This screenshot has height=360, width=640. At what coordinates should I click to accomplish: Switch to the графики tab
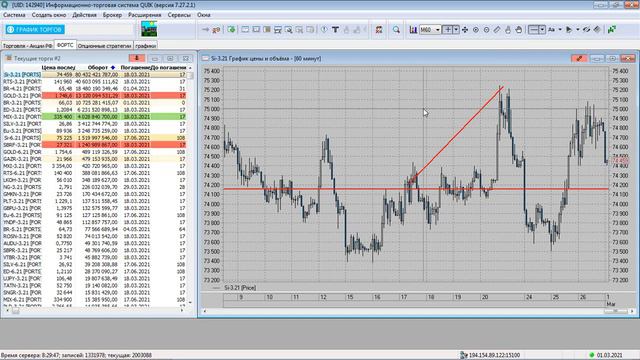pyautogui.click(x=146, y=46)
